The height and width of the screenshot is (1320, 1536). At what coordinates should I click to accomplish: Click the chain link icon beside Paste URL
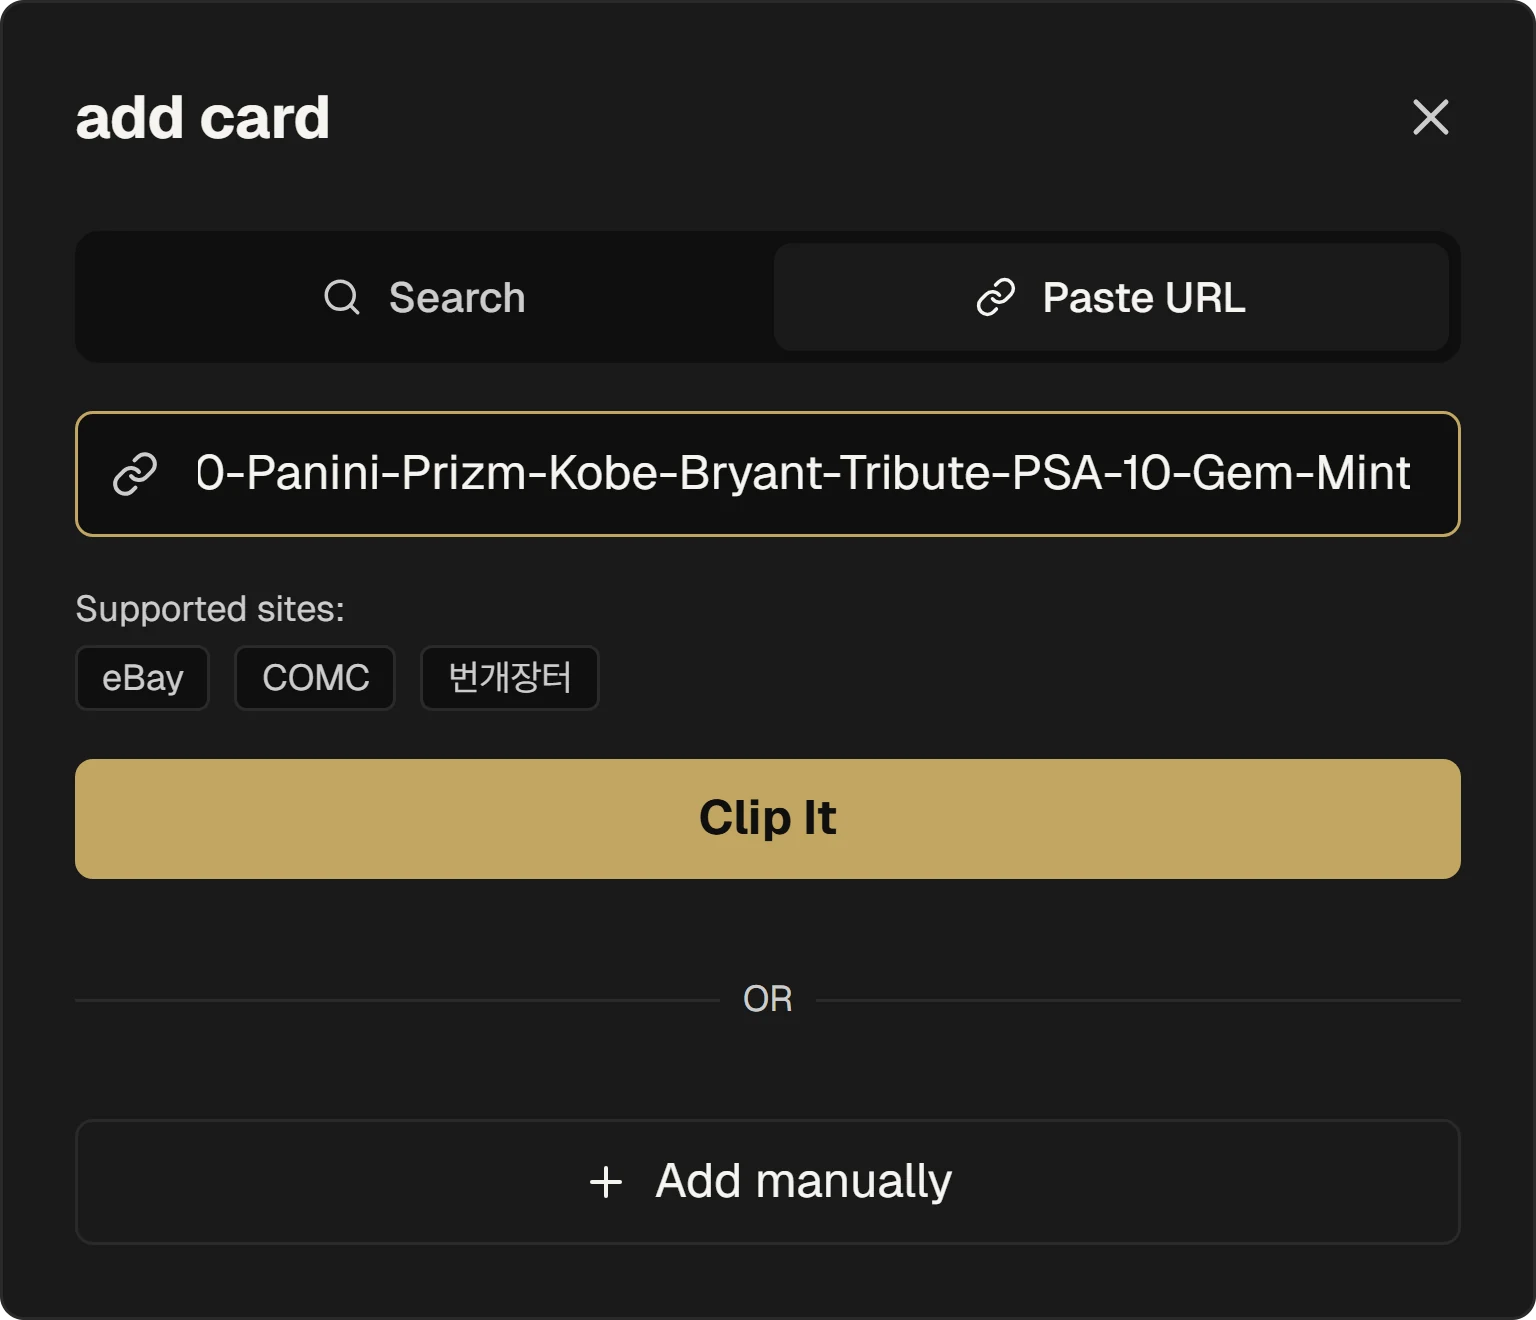point(995,298)
